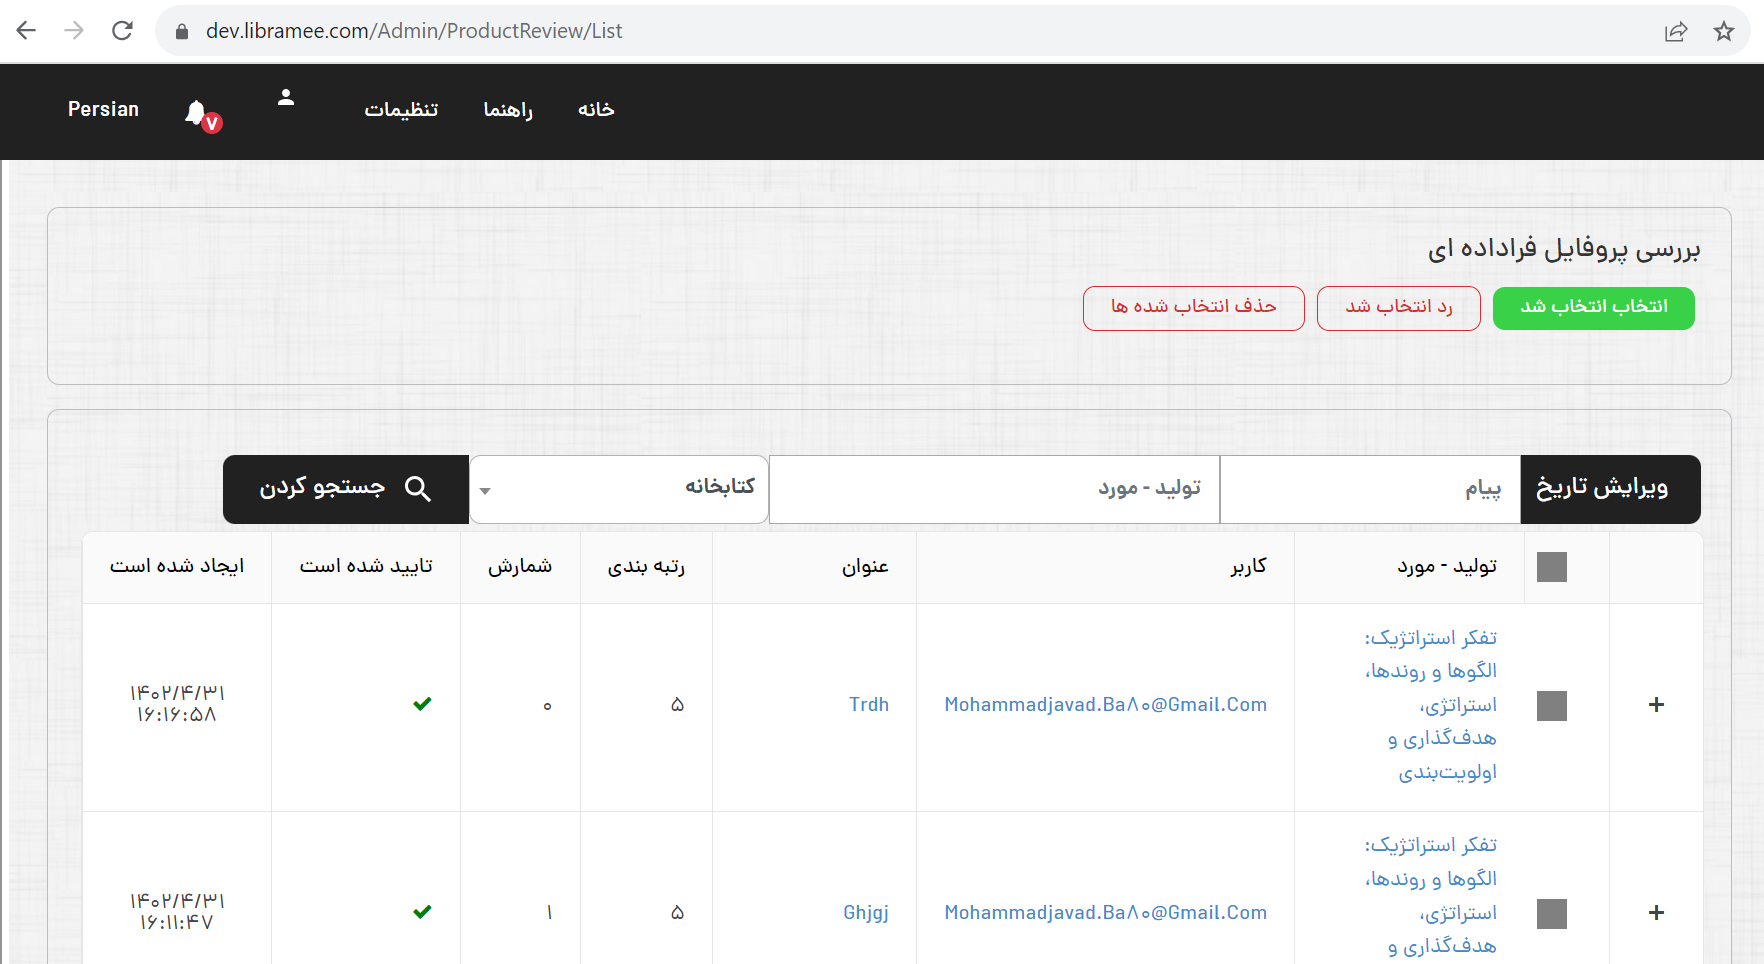Open the راهنما menu in navbar

508,110
